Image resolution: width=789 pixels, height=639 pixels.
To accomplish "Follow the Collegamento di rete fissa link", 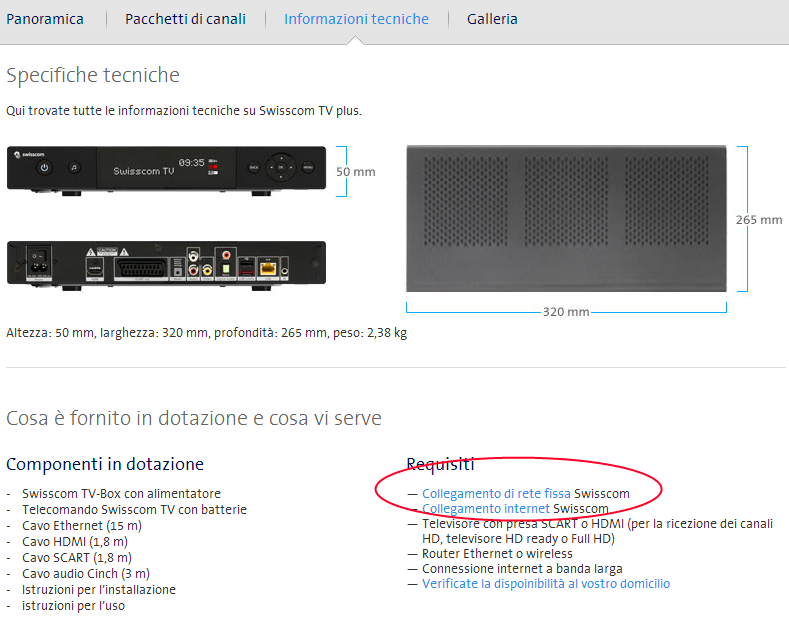I will point(496,494).
